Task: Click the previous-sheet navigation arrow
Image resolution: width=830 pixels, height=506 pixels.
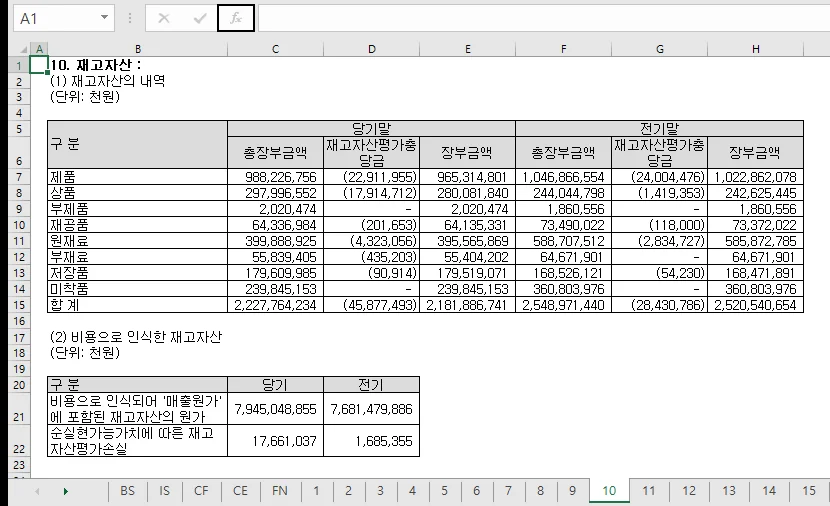Action: pos(37,491)
